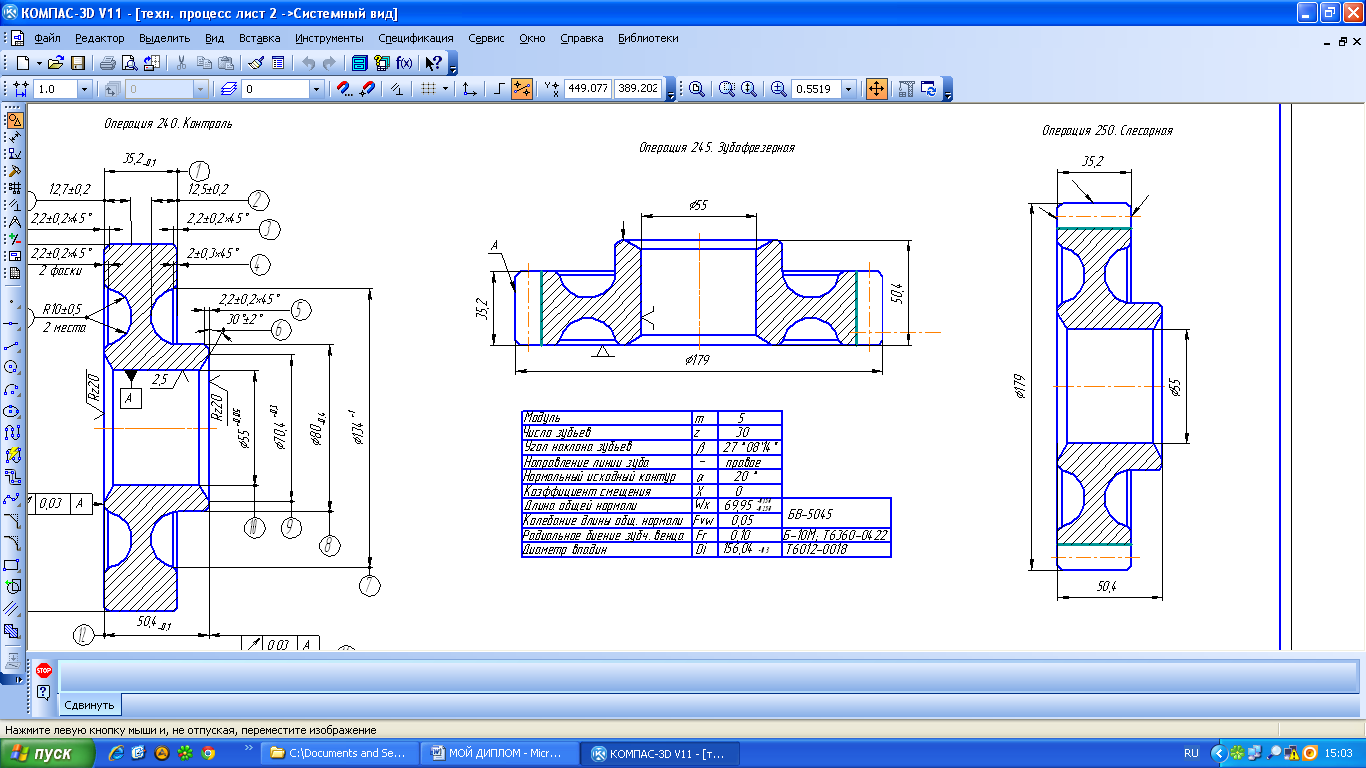Image resolution: width=1366 pixels, height=768 pixels.
Task: Open the step value 1.0 dropdown
Action: (84, 89)
